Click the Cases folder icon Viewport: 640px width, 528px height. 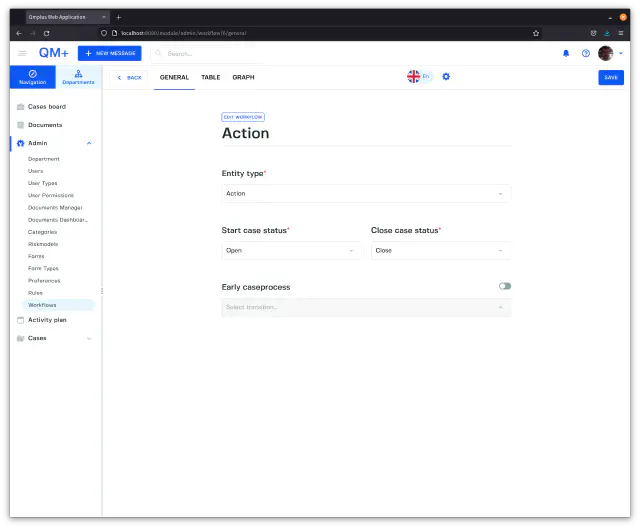pos(20,338)
